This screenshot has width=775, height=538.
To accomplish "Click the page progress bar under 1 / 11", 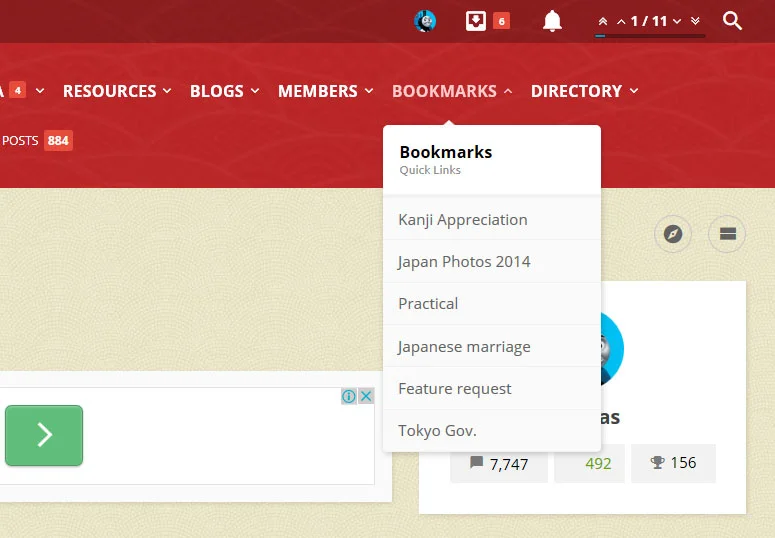I will [650, 36].
